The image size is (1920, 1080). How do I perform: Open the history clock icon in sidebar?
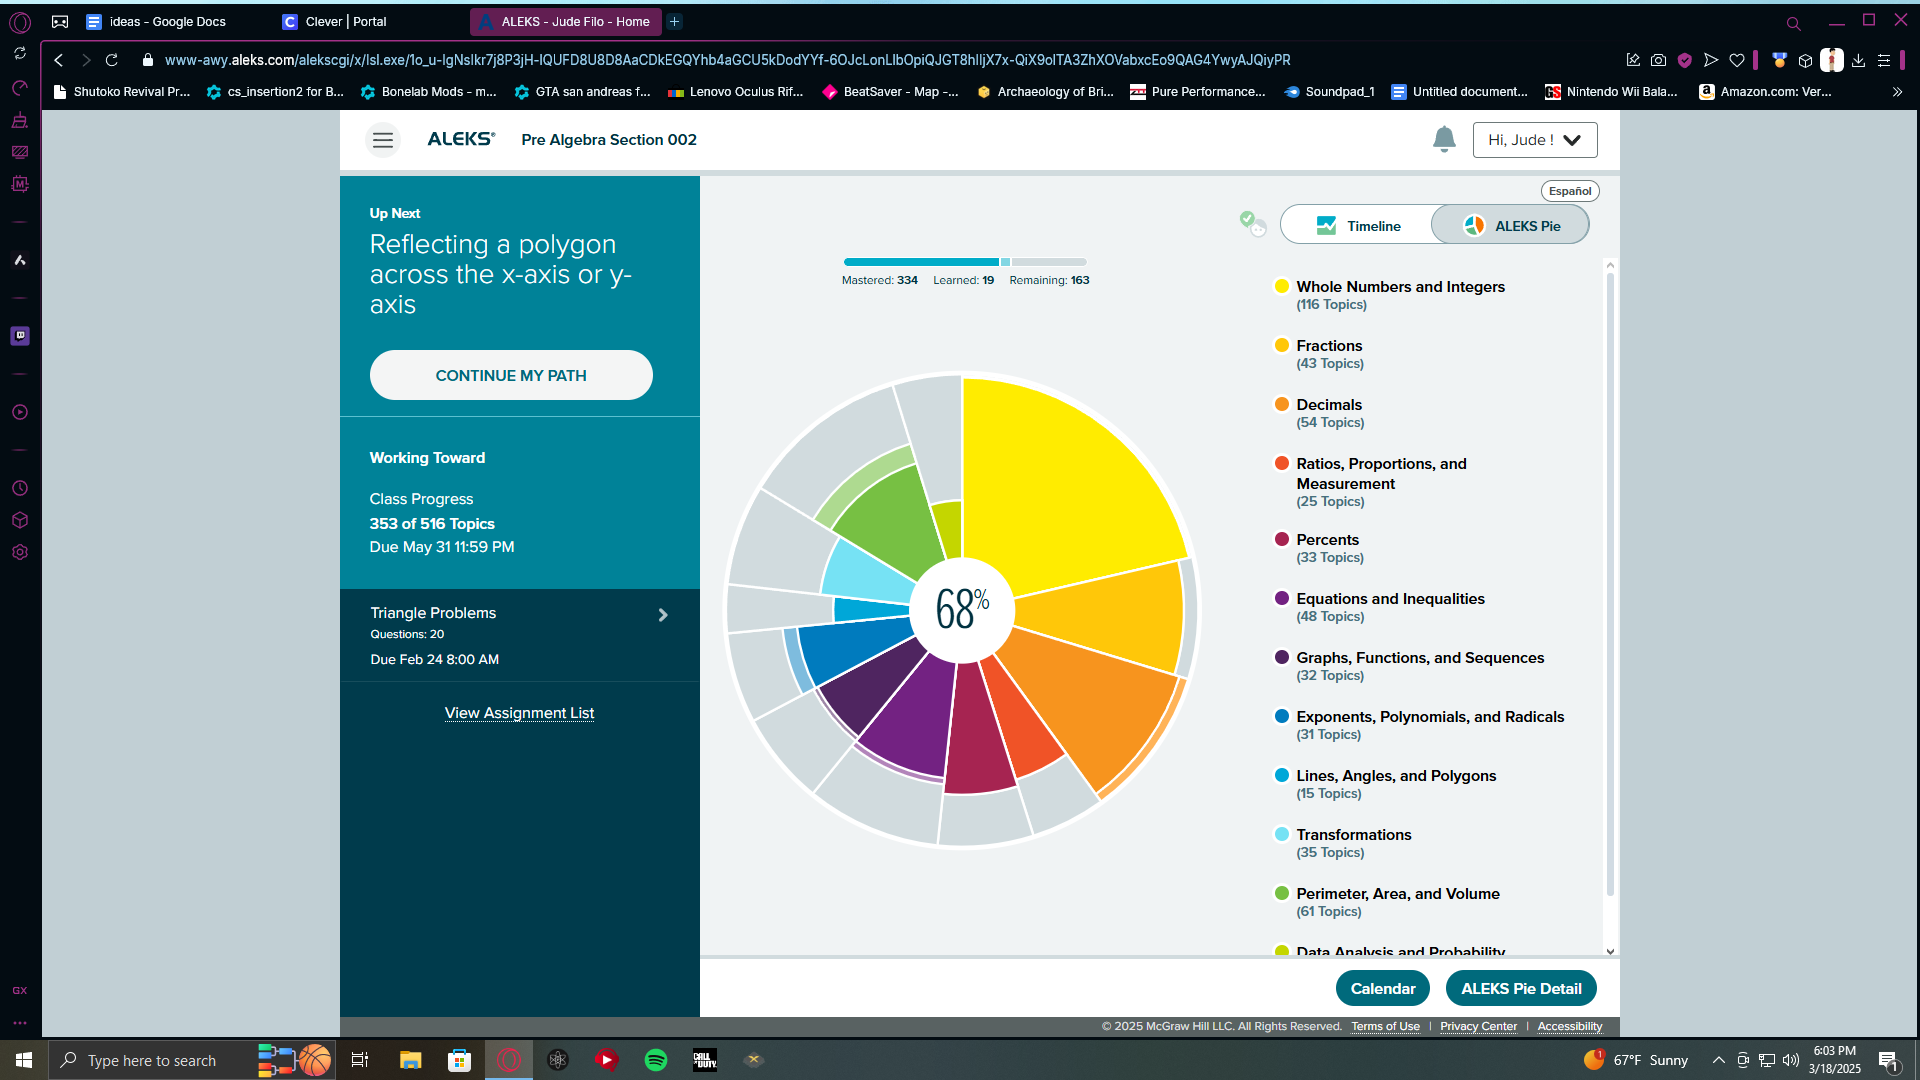[x=20, y=488]
